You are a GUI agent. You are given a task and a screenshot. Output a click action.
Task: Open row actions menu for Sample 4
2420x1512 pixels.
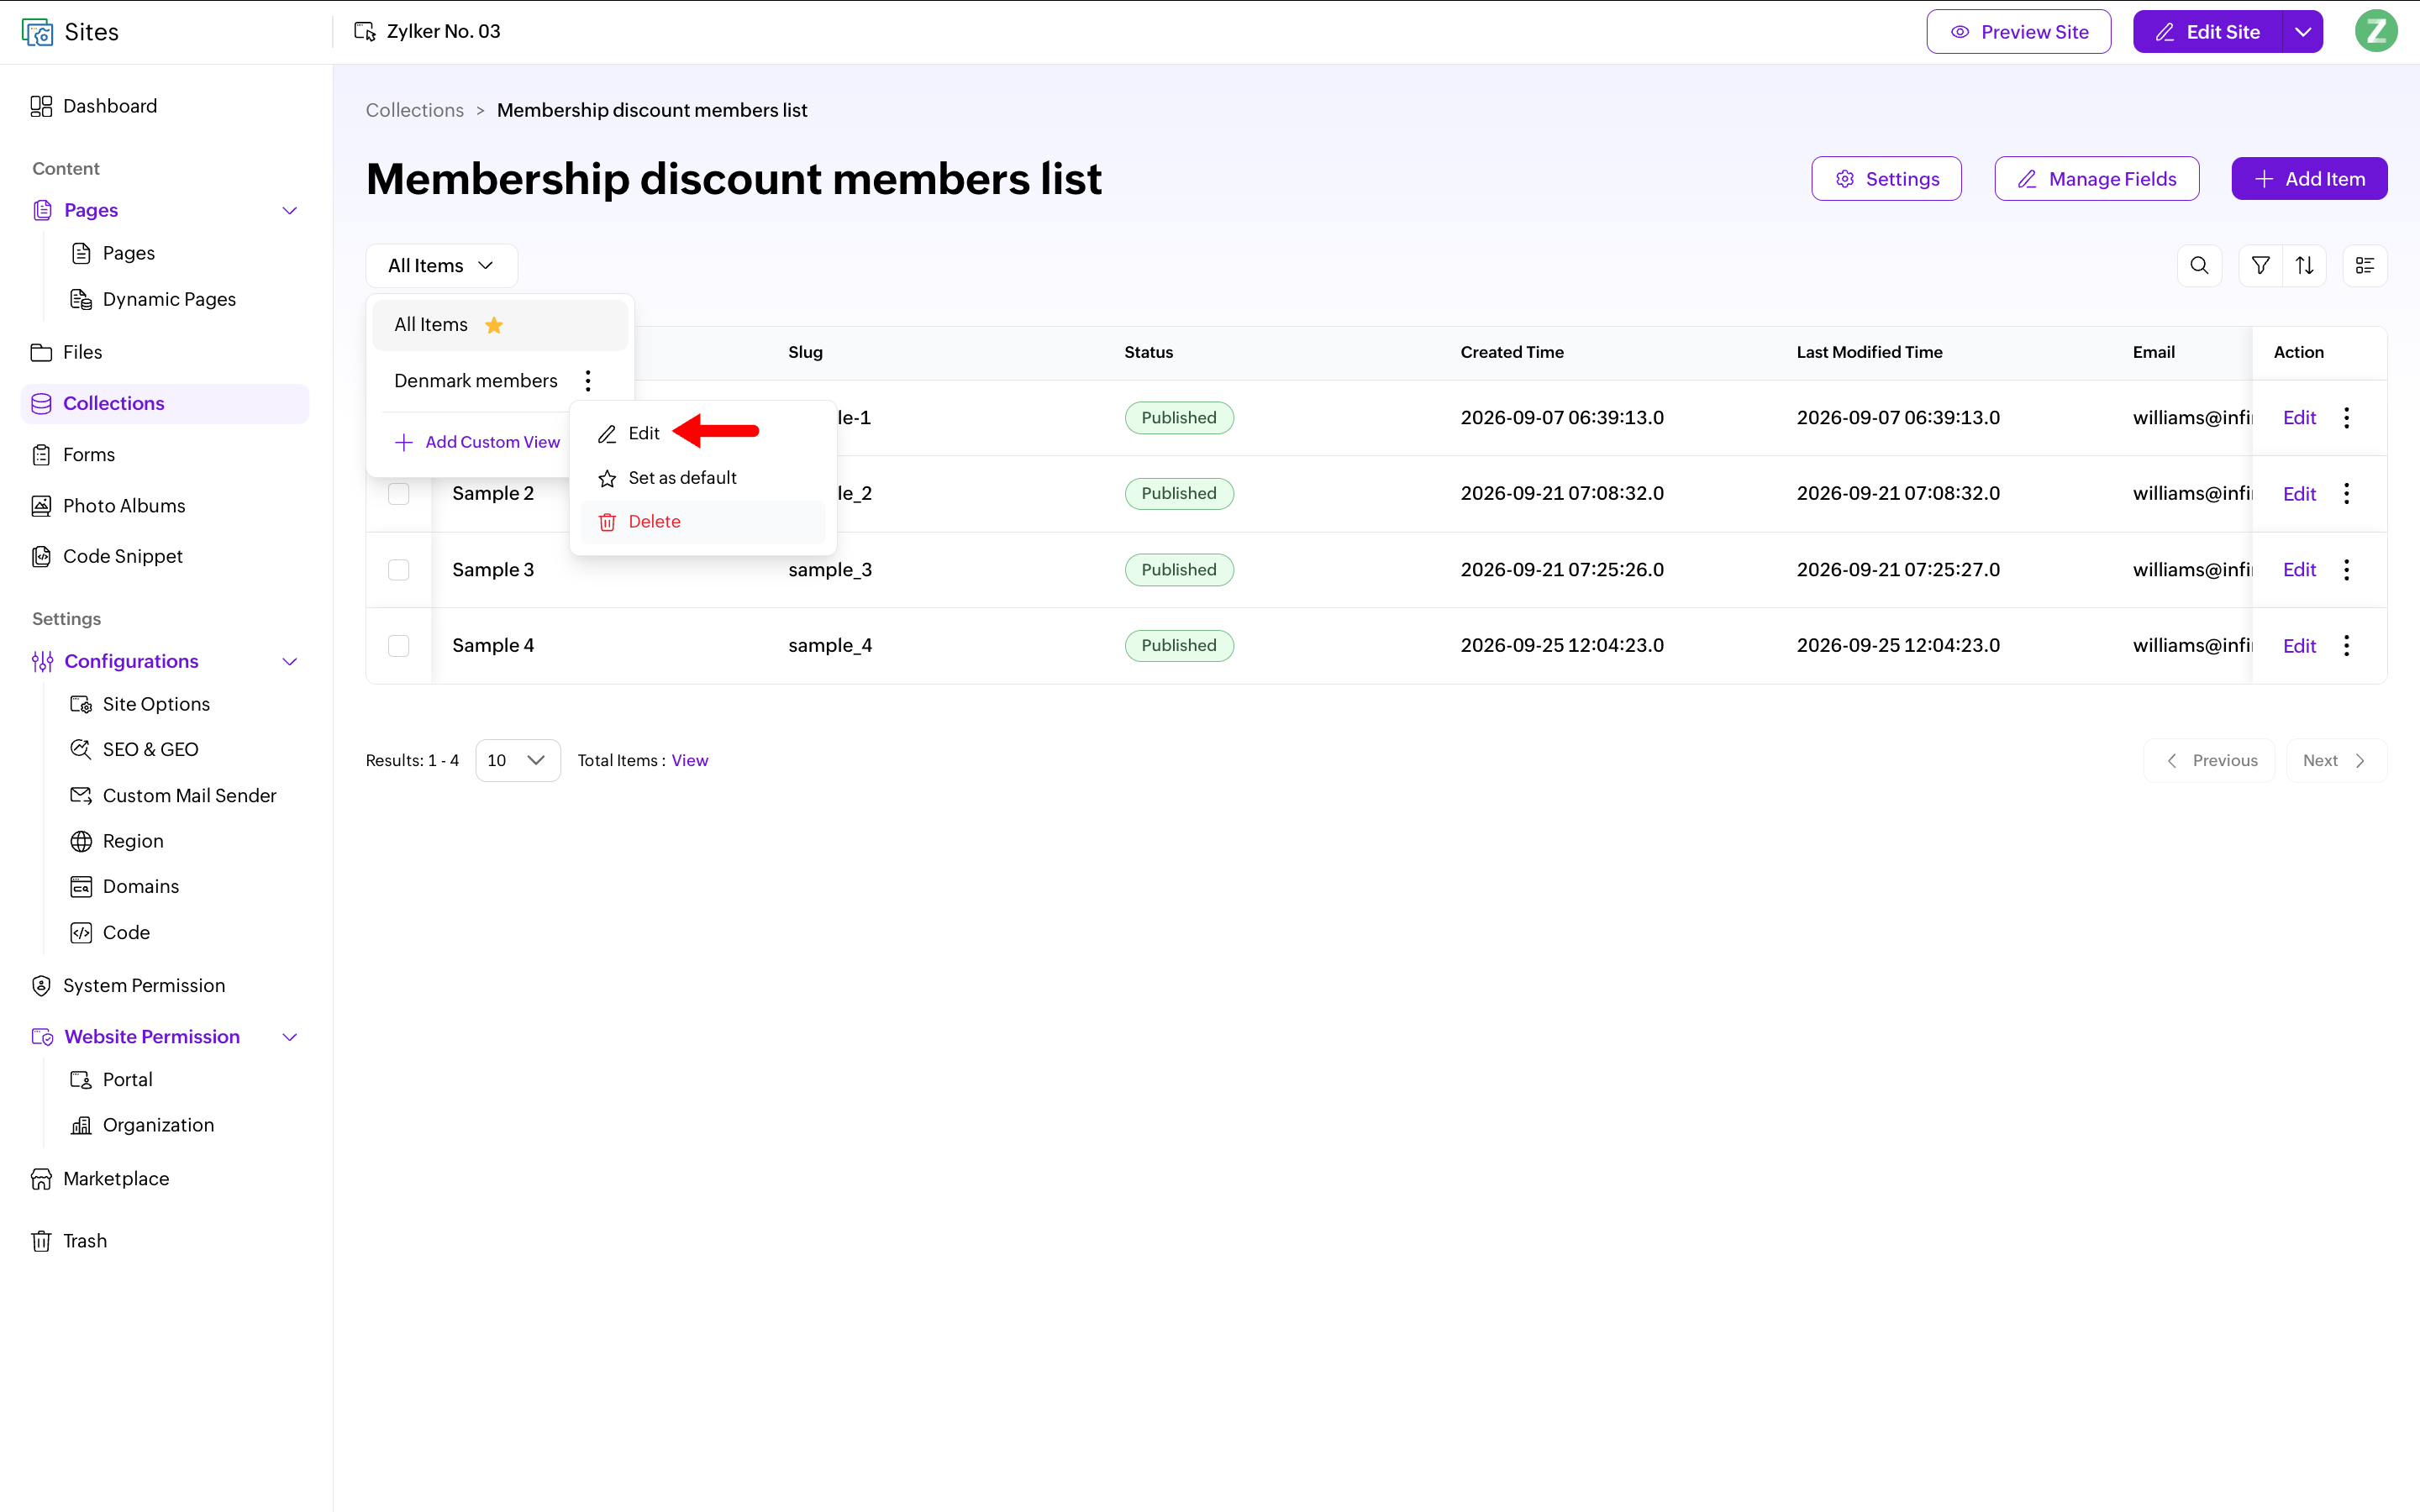pos(2346,646)
